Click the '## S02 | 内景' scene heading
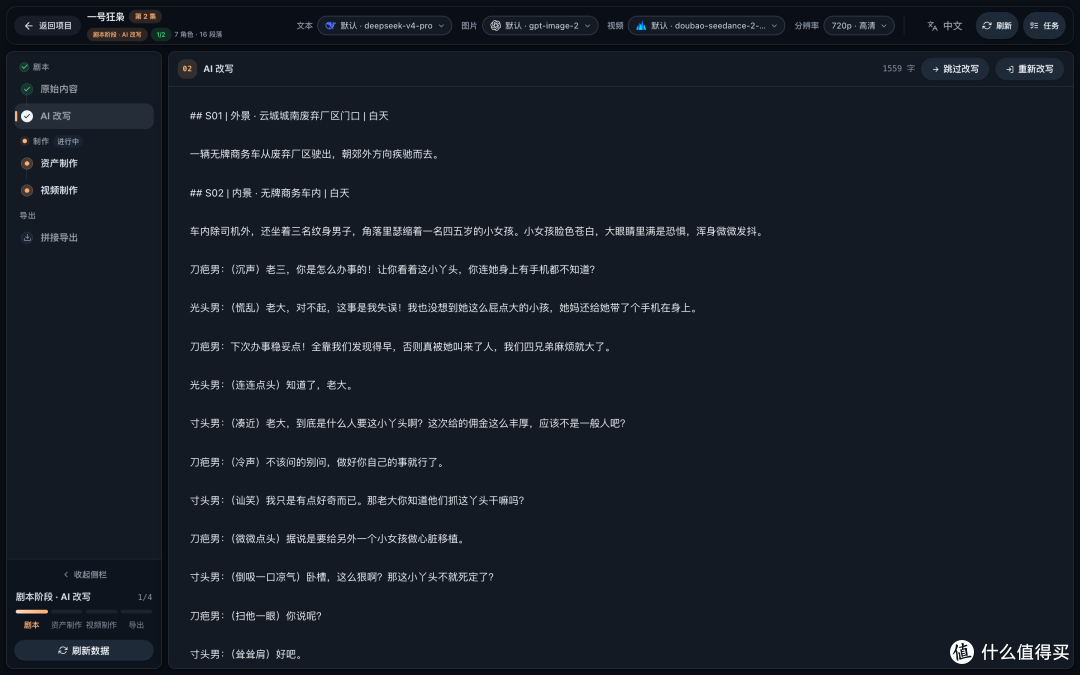The width and height of the screenshot is (1080, 675). (269, 193)
